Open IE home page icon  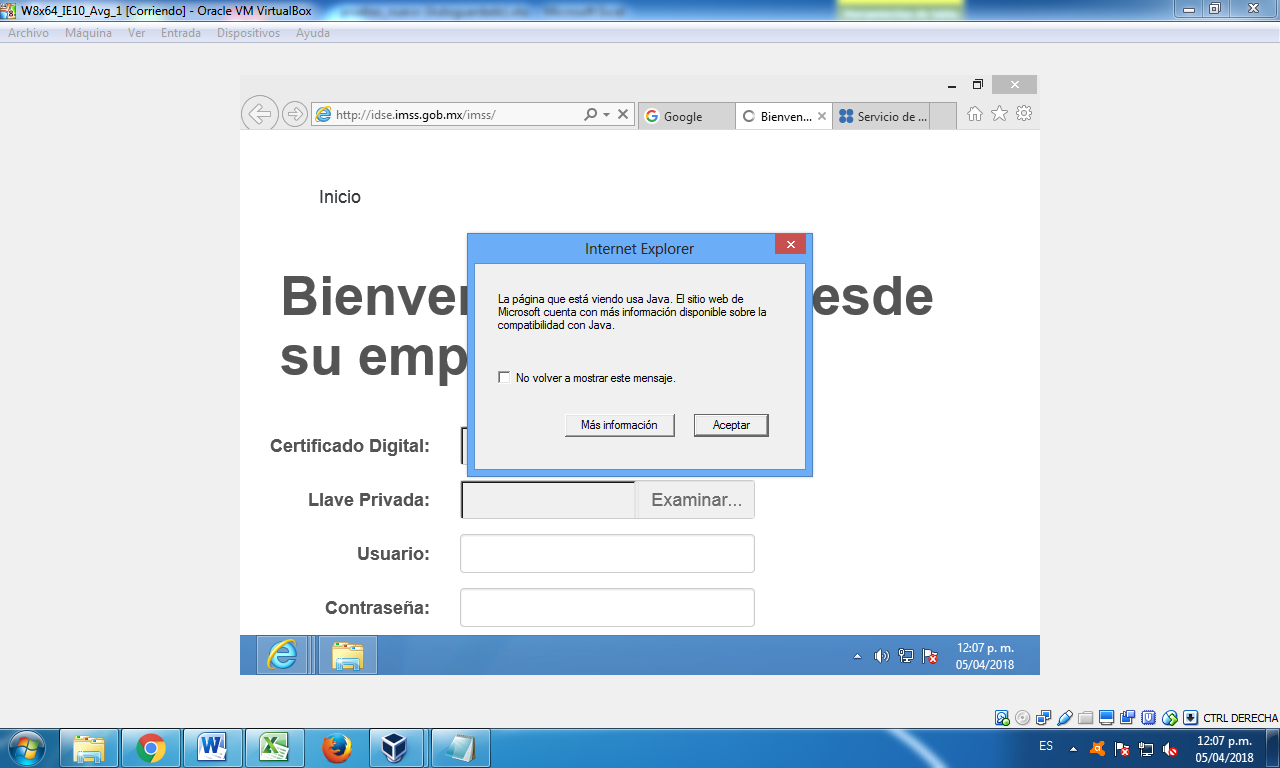point(975,114)
